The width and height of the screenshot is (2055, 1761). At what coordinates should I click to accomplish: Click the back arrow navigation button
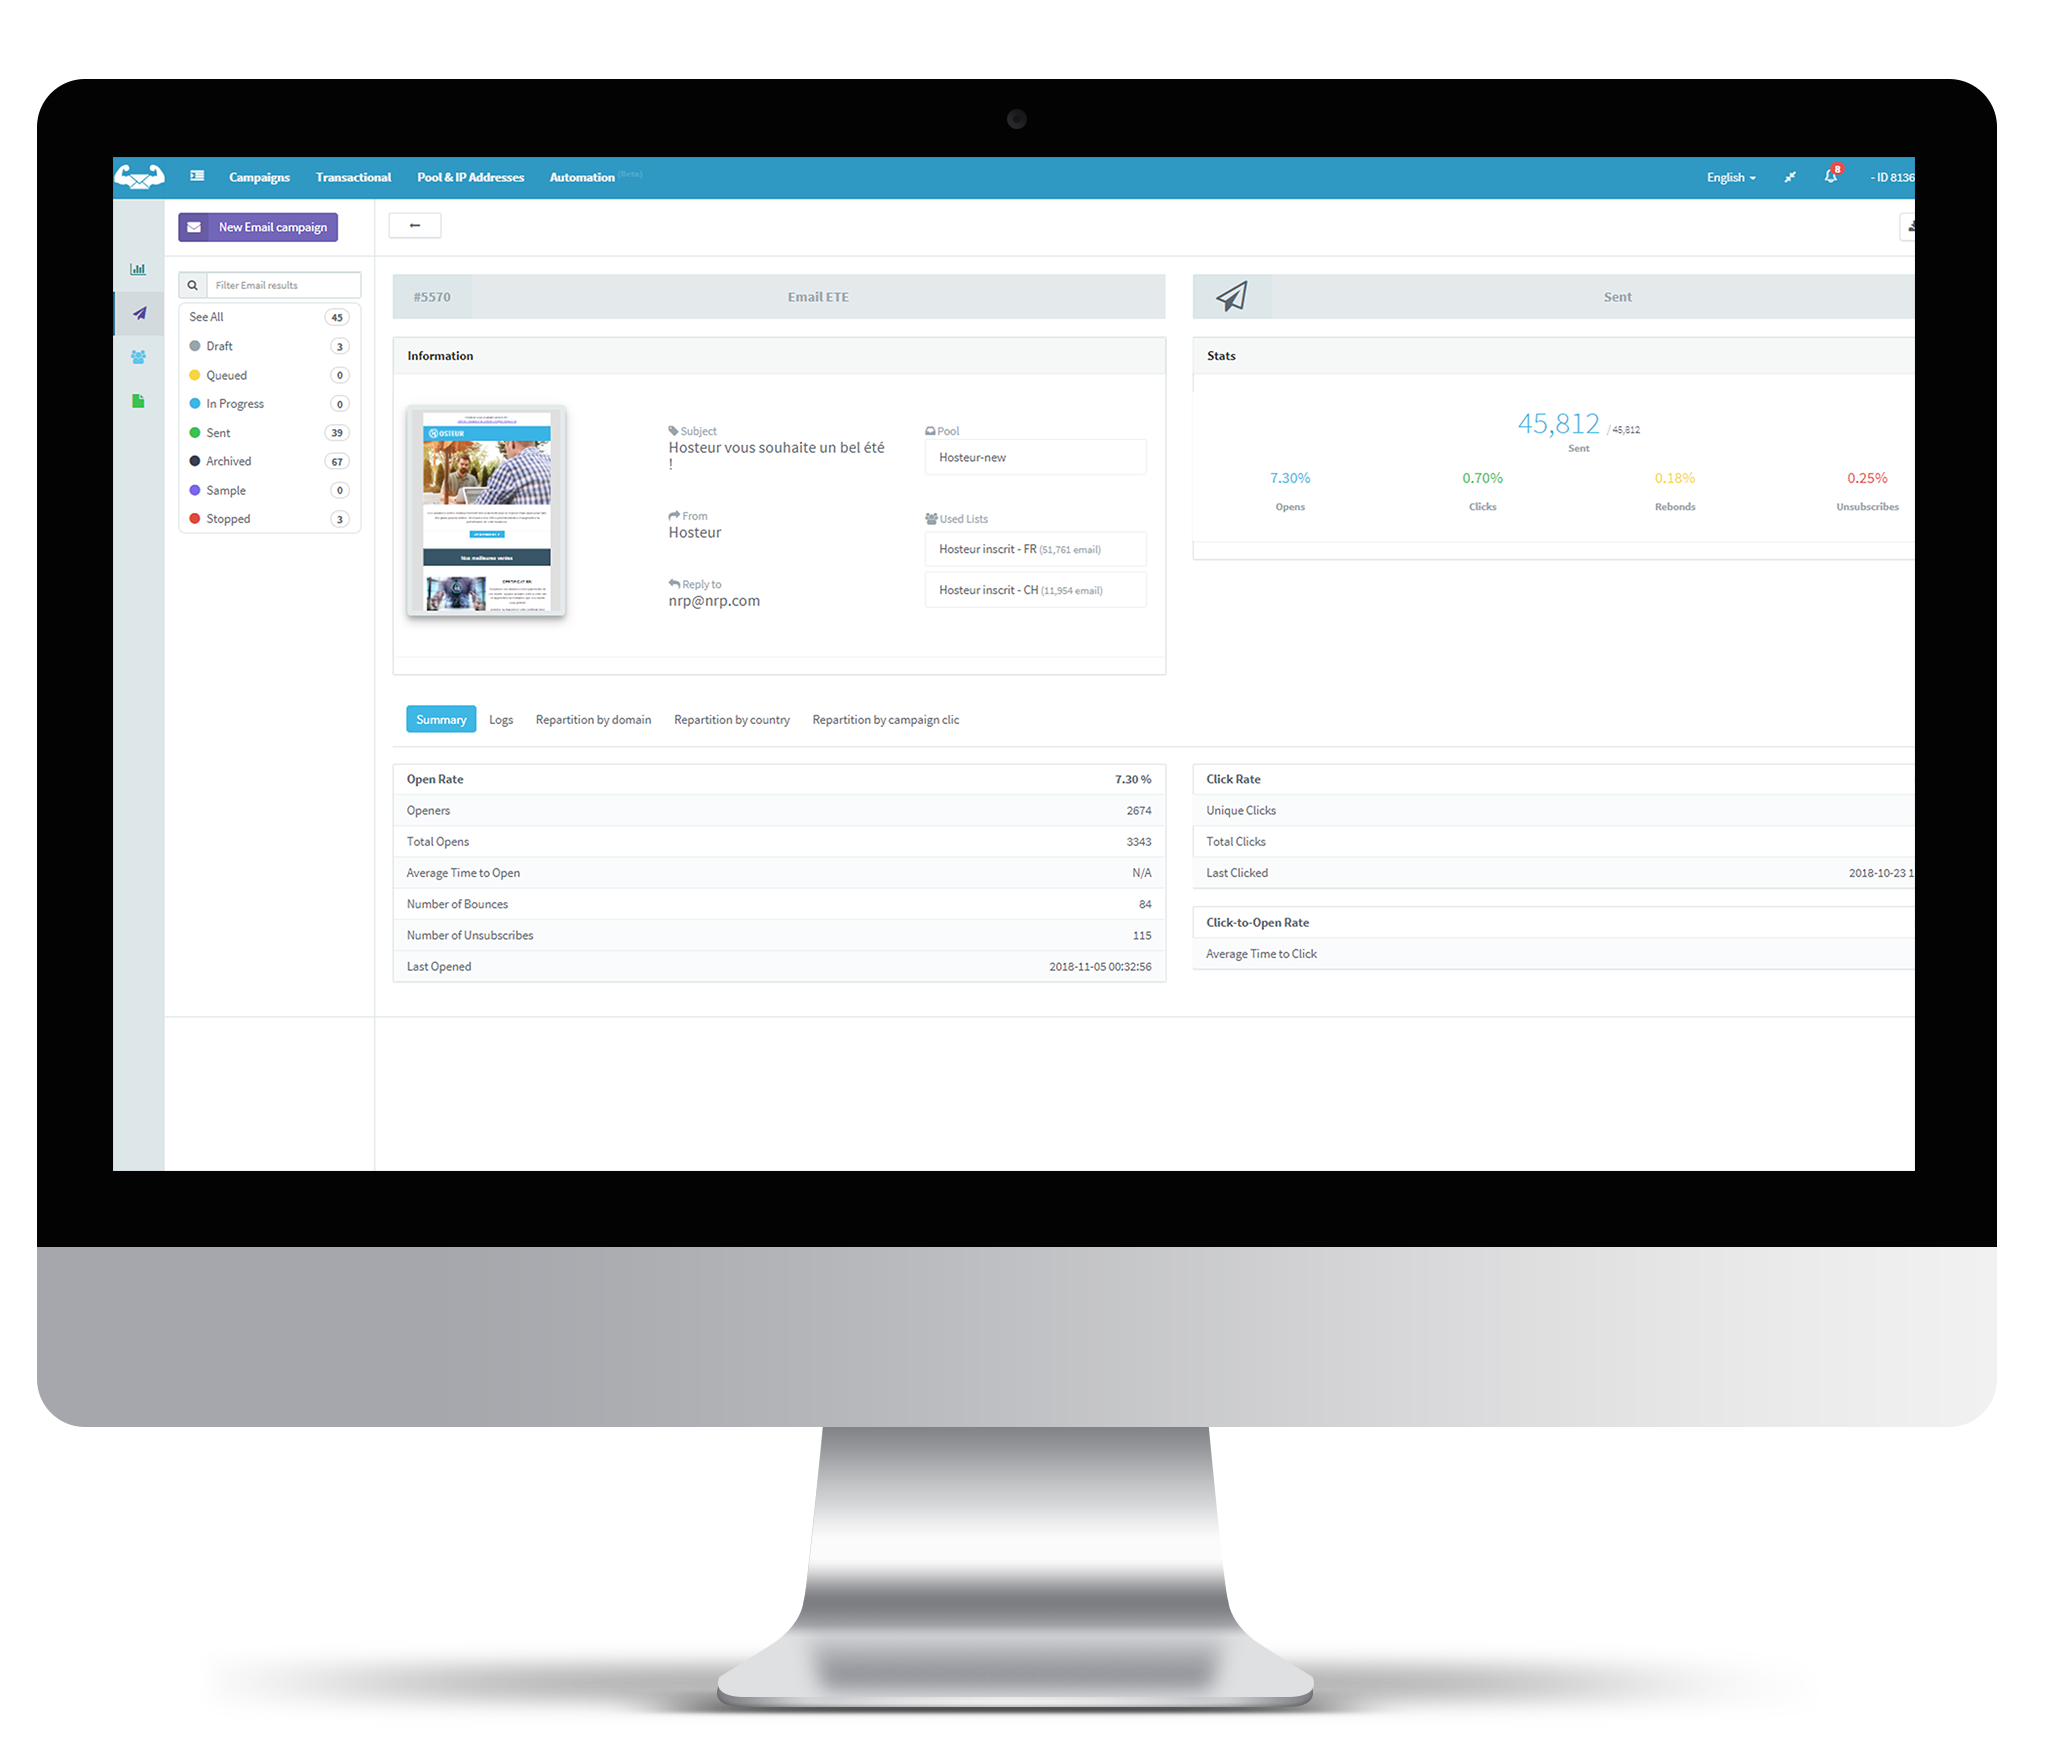414,224
